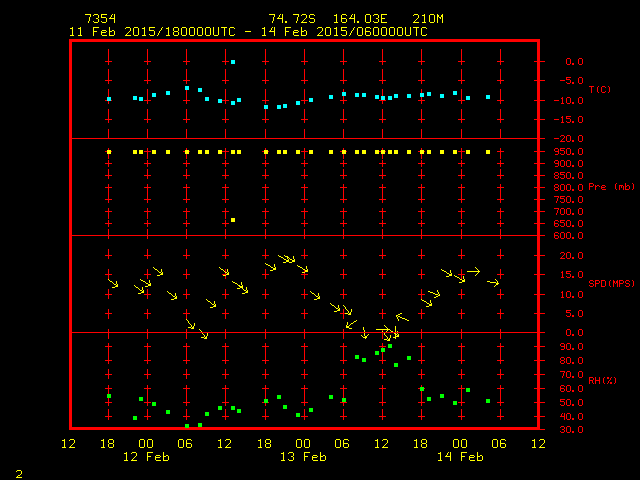Select the rightmost green humidity data point
The width and height of the screenshot is (640, 480).
click(488, 401)
